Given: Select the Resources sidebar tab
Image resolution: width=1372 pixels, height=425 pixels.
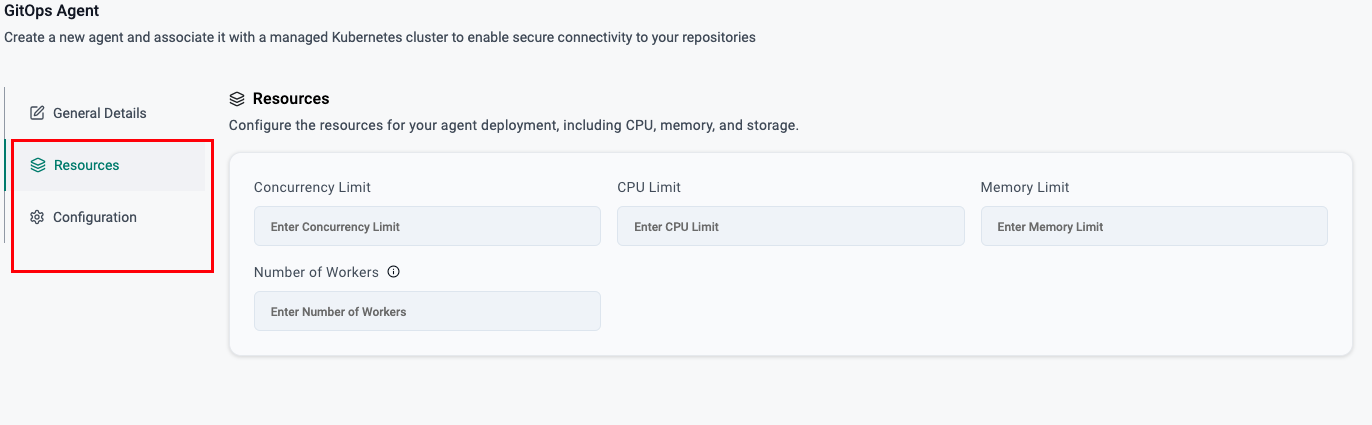Looking at the screenshot, I should coord(106,165).
